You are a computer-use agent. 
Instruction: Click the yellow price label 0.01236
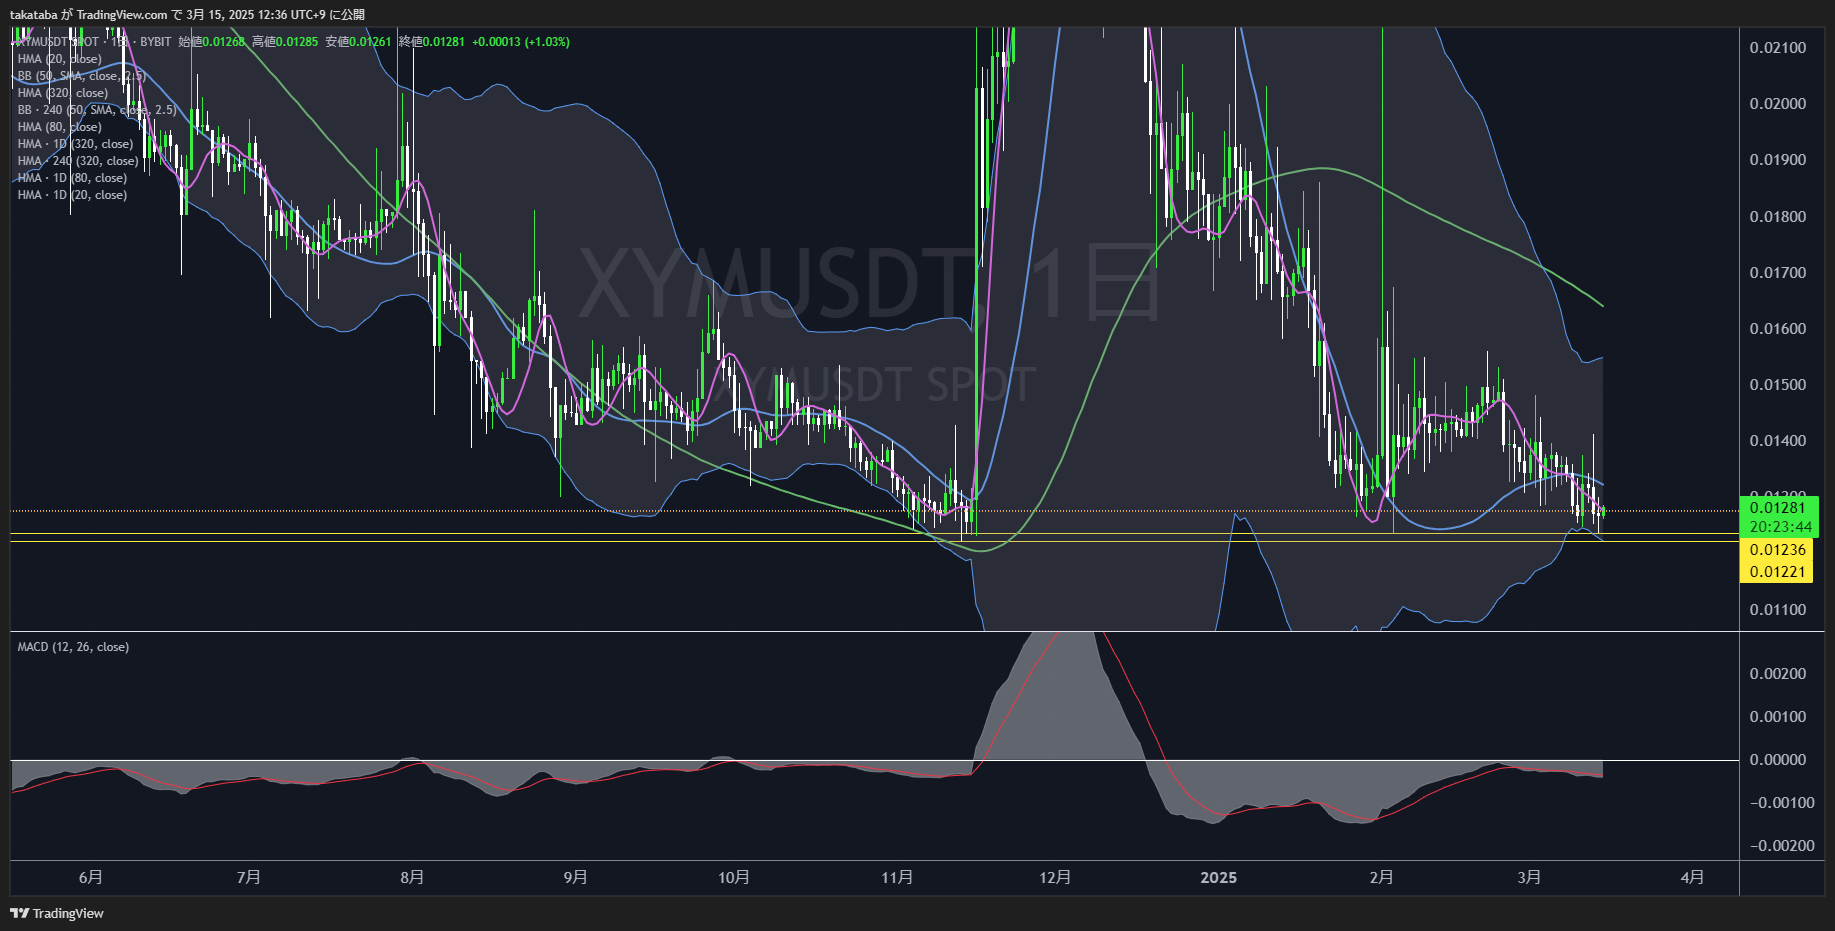pyautogui.click(x=1778, y=550)
